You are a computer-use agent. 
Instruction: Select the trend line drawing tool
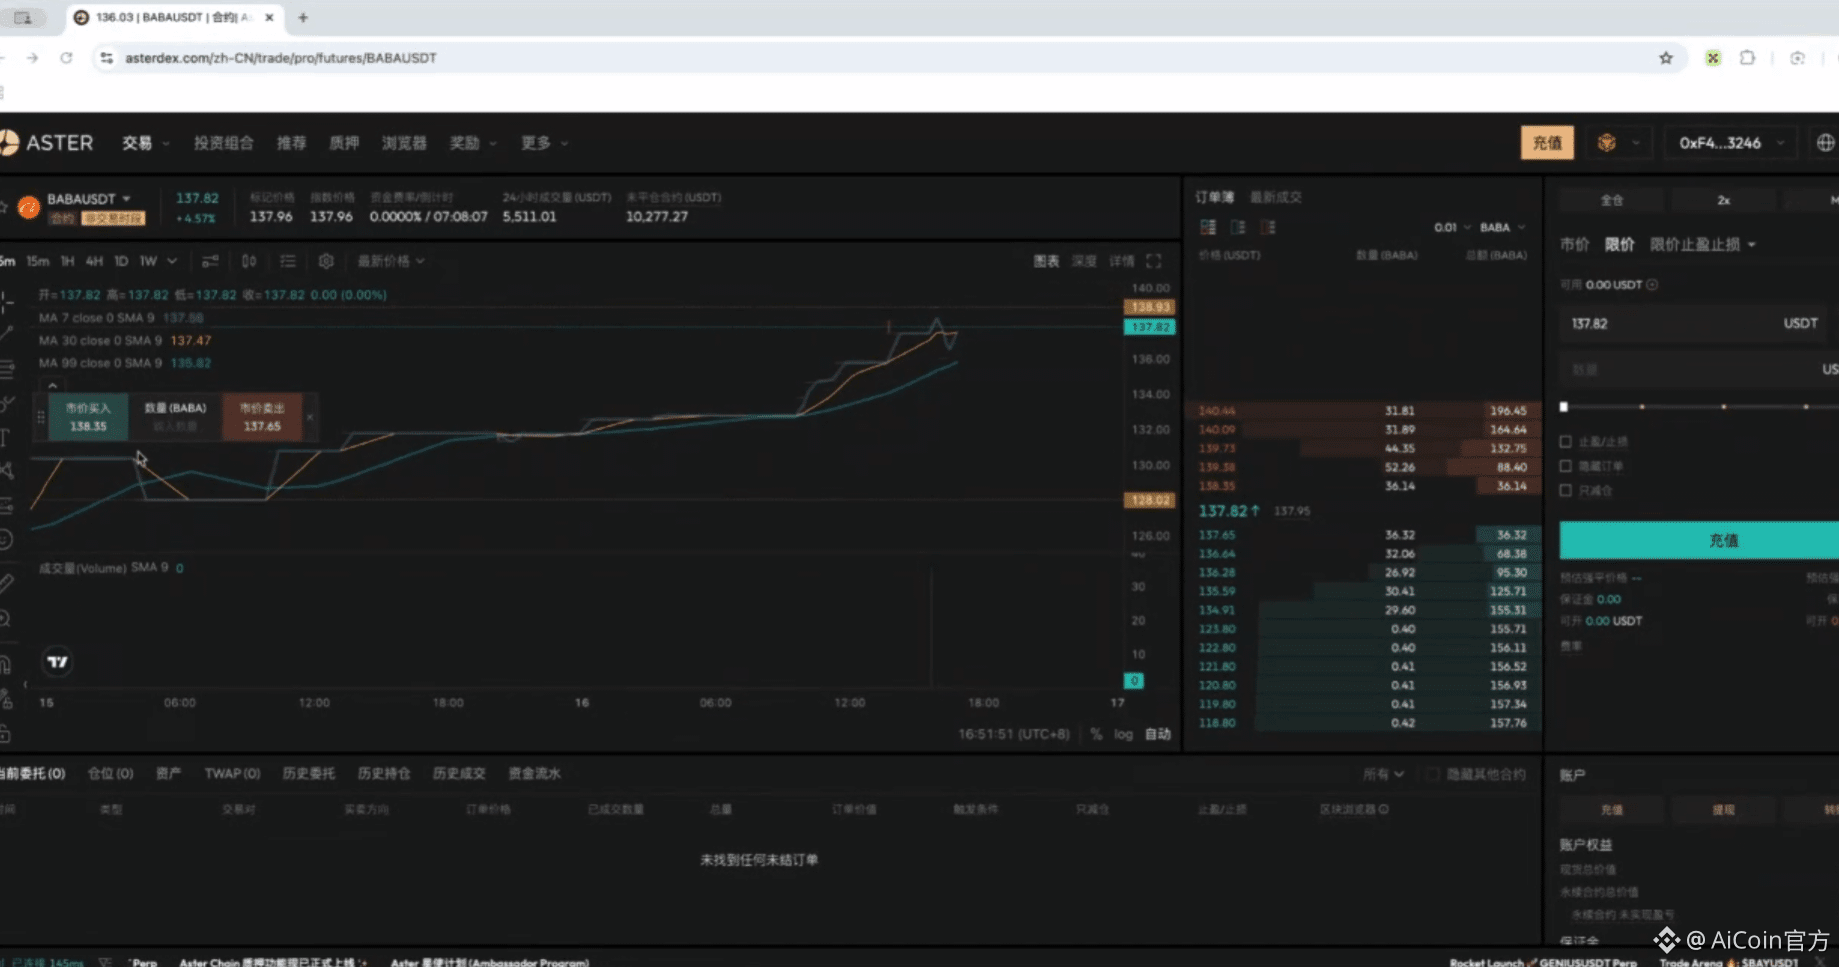[6, 334]
